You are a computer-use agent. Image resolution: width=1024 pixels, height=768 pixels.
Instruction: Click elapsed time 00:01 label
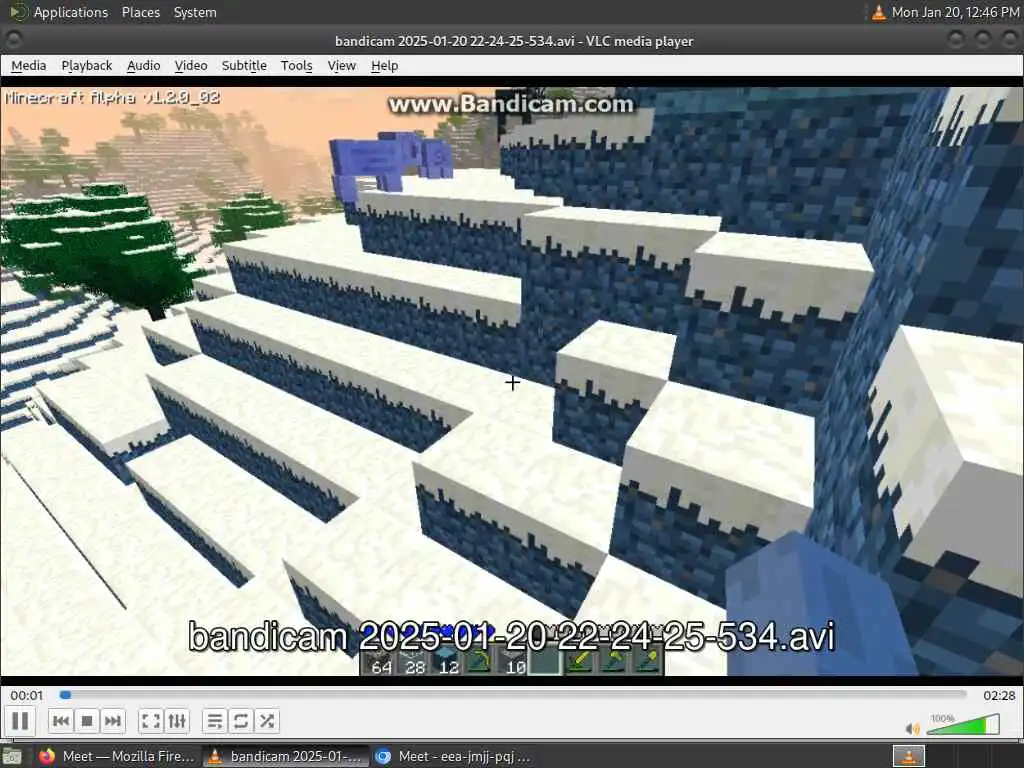click(x=27, y=696)
